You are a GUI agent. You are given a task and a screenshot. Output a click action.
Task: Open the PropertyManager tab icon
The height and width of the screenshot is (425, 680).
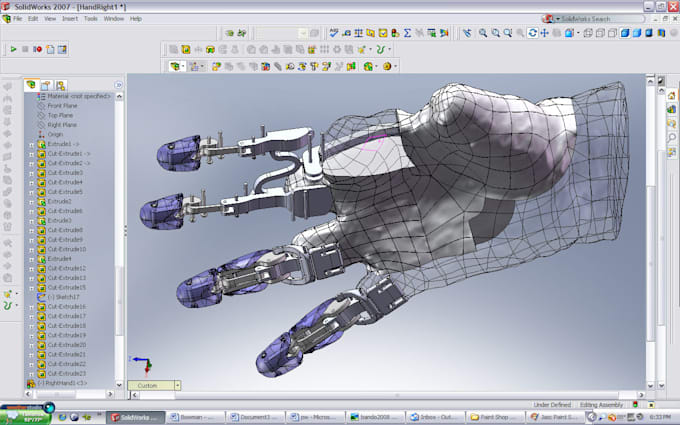(45, 85)
